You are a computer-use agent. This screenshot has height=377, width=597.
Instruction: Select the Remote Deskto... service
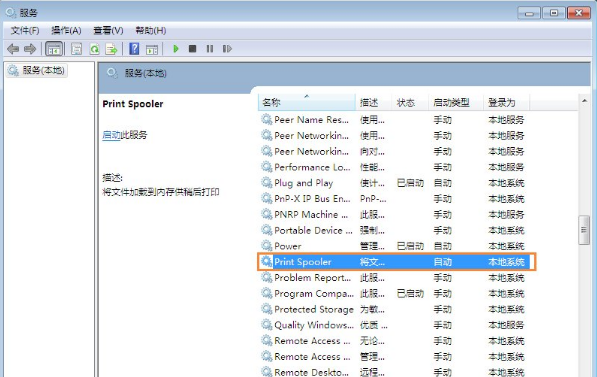click(394, 372)
